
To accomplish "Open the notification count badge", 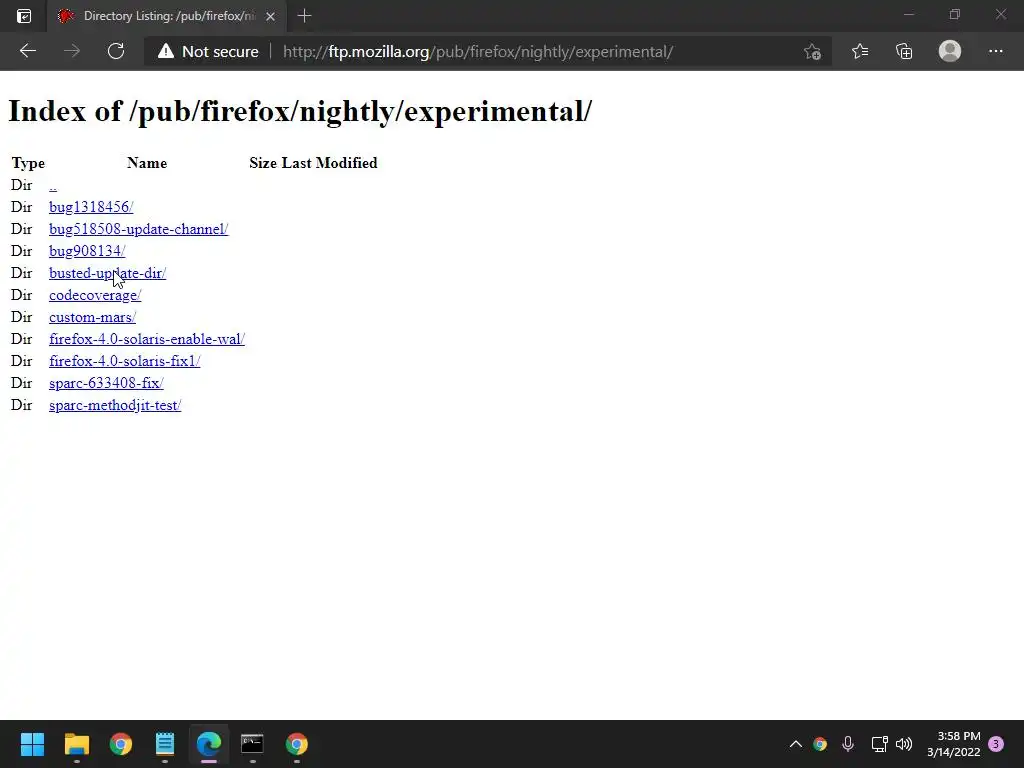I will click(996, 744).
